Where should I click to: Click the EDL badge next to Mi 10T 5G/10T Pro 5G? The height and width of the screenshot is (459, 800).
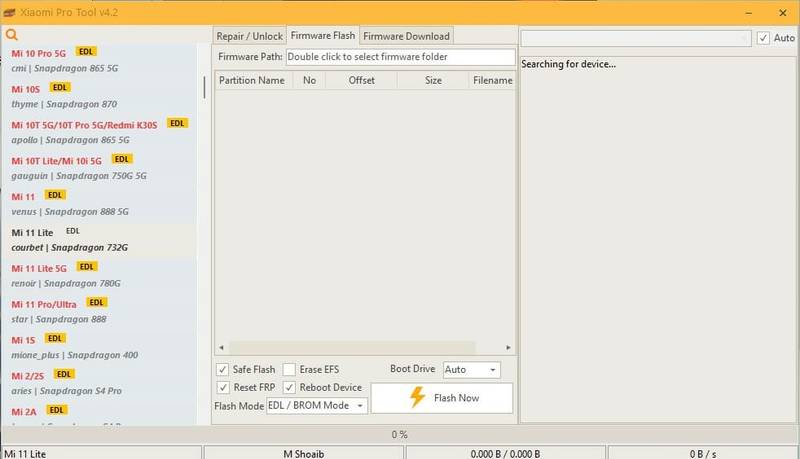point(177,123)
